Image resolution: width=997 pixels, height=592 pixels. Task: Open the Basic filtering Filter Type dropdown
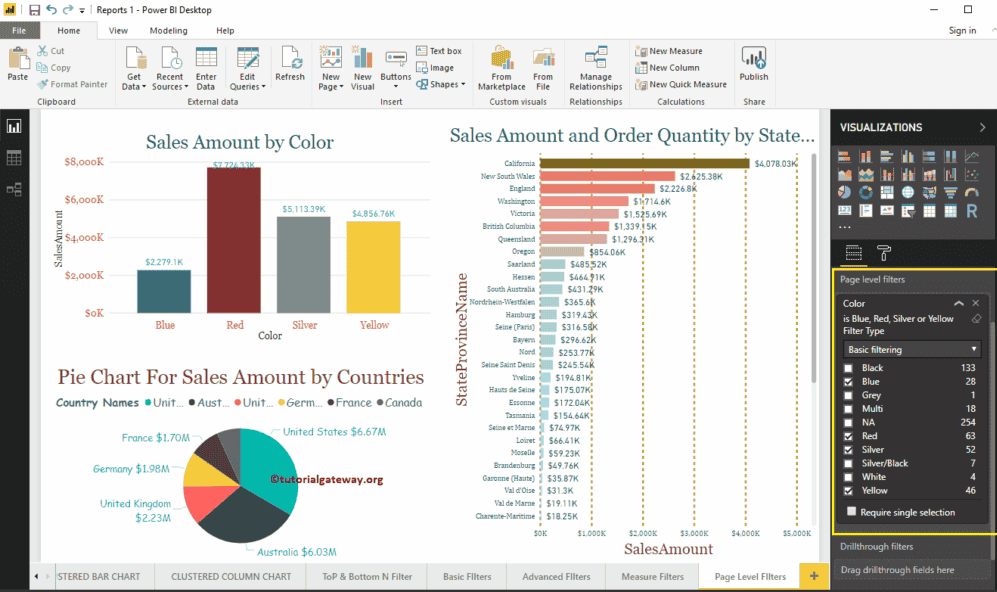pos(912,348)
